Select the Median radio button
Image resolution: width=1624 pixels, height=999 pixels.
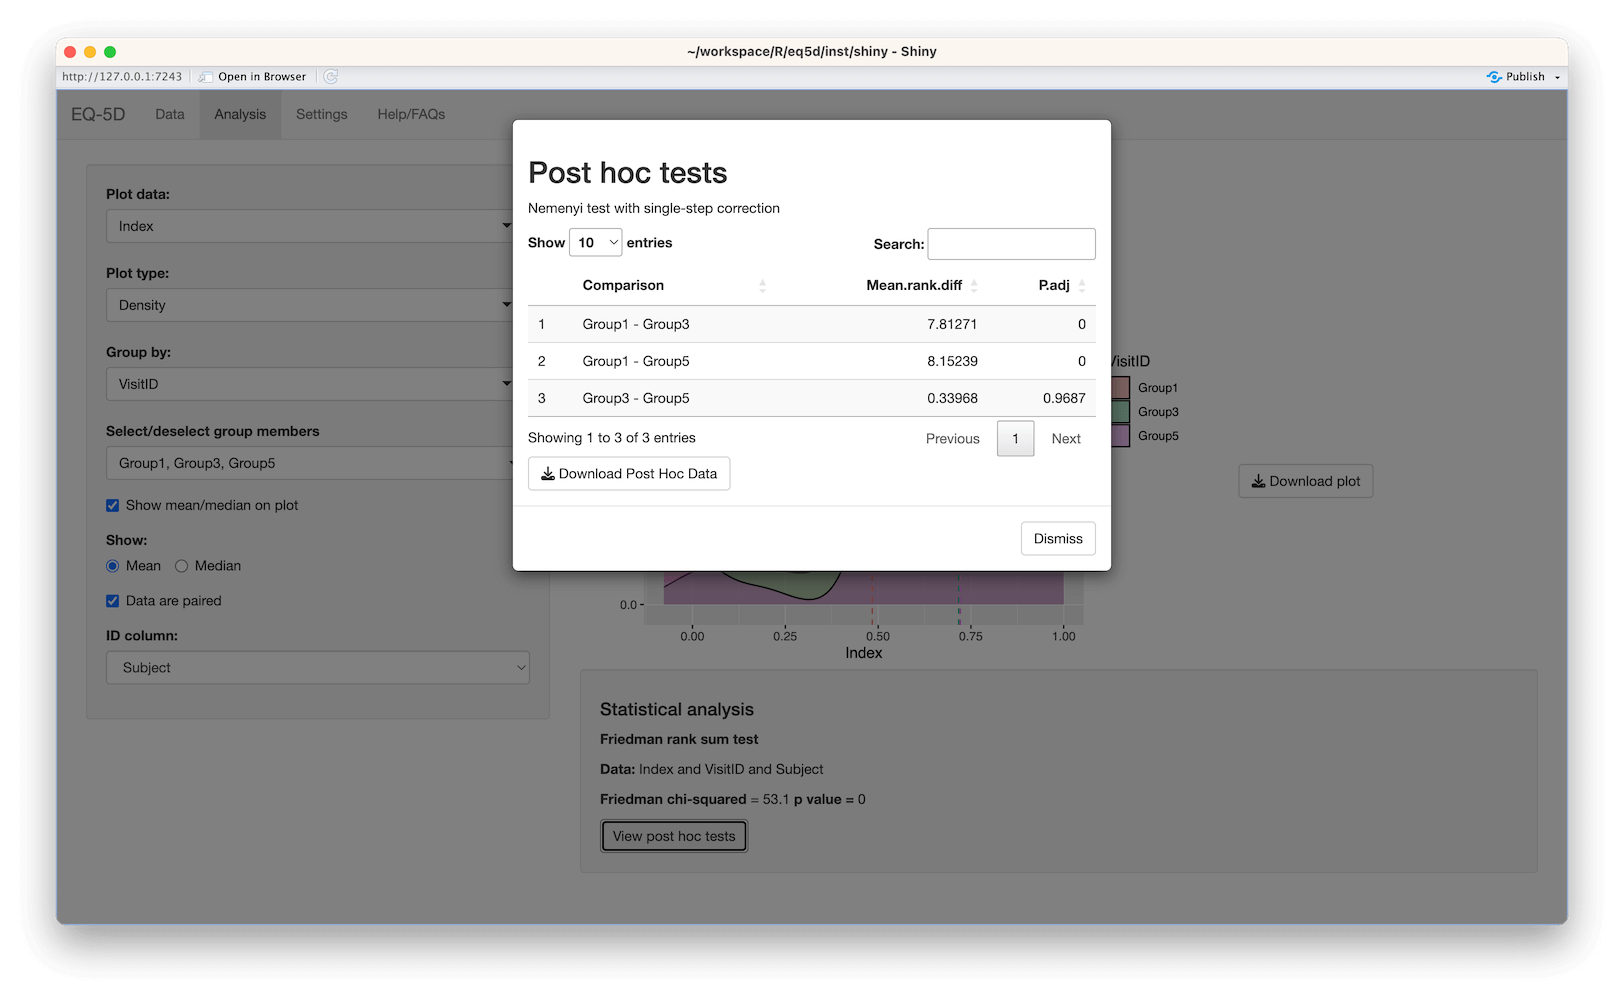click(182, 566)
